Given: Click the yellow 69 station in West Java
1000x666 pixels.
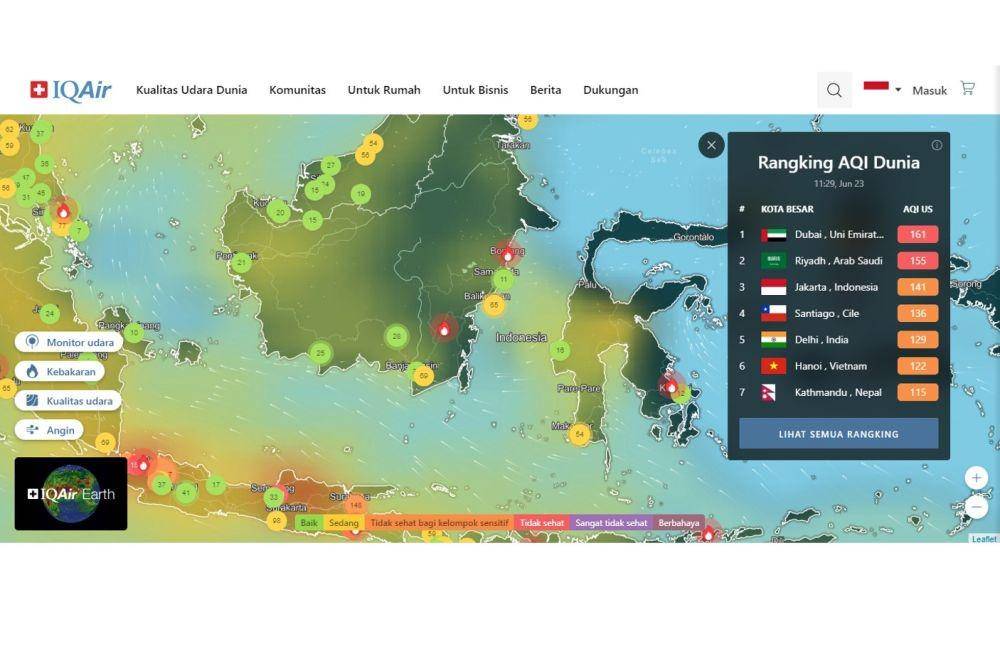Looking at the screenshot, I should 105,442.
